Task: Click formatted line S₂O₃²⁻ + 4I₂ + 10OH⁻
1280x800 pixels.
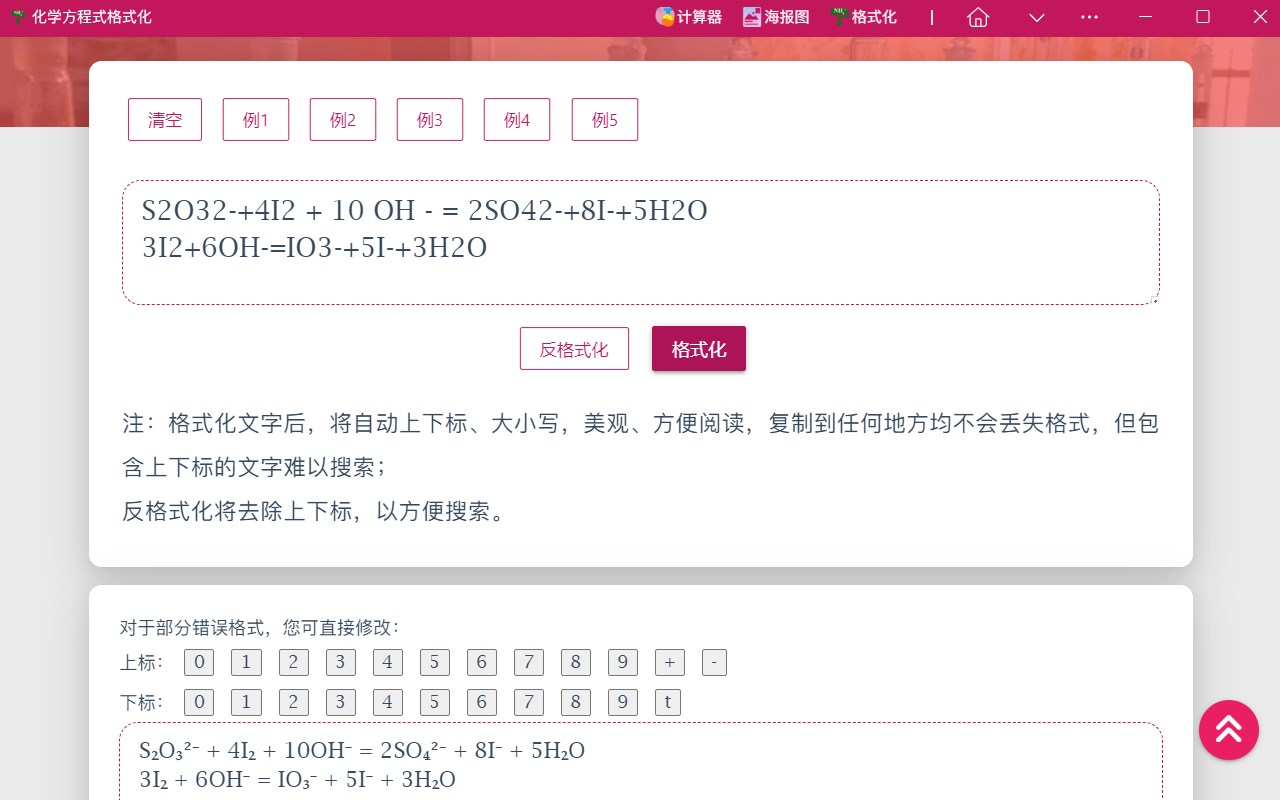Action: (362, 751)
